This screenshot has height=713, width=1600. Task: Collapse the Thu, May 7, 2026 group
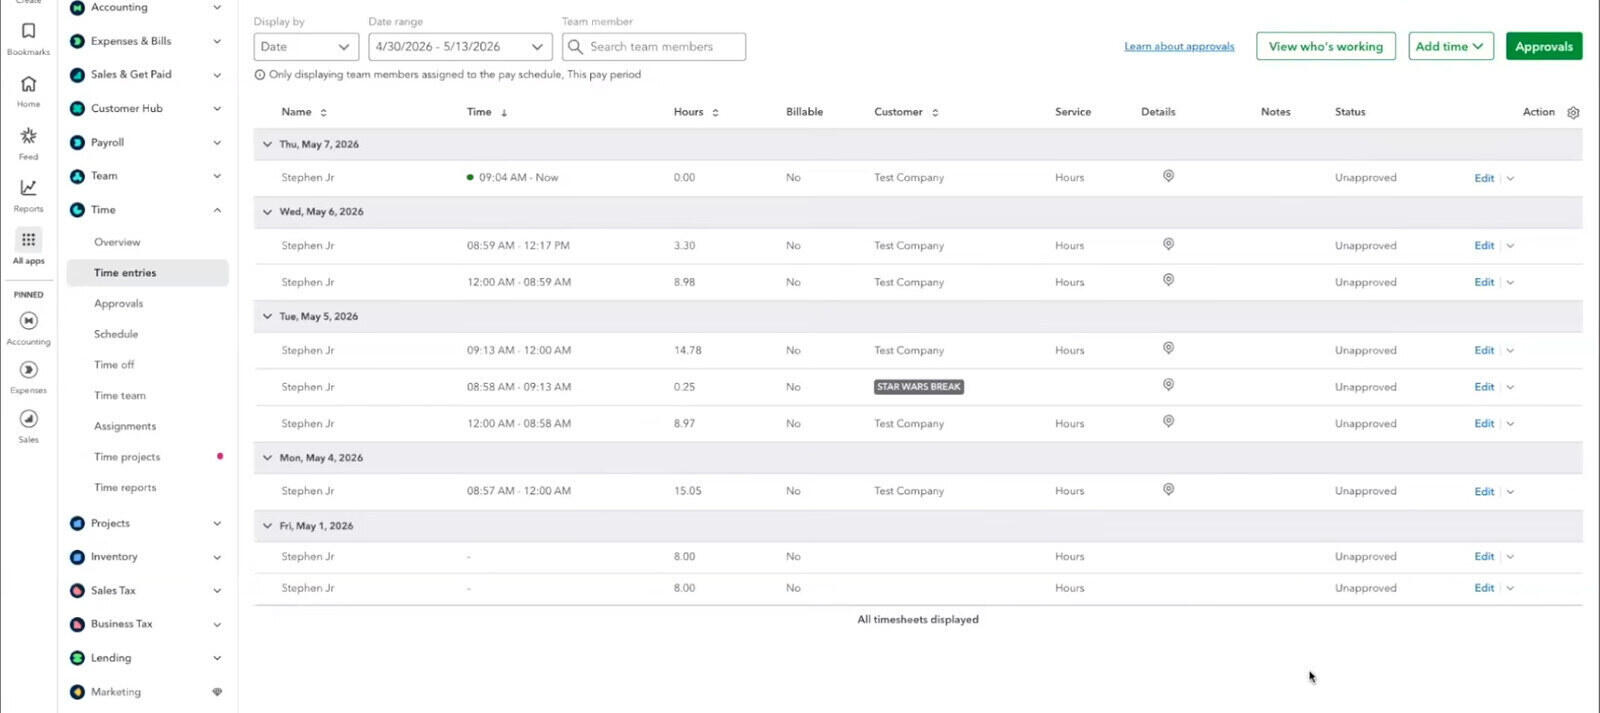pyautogui.click(x=267, y=144)
